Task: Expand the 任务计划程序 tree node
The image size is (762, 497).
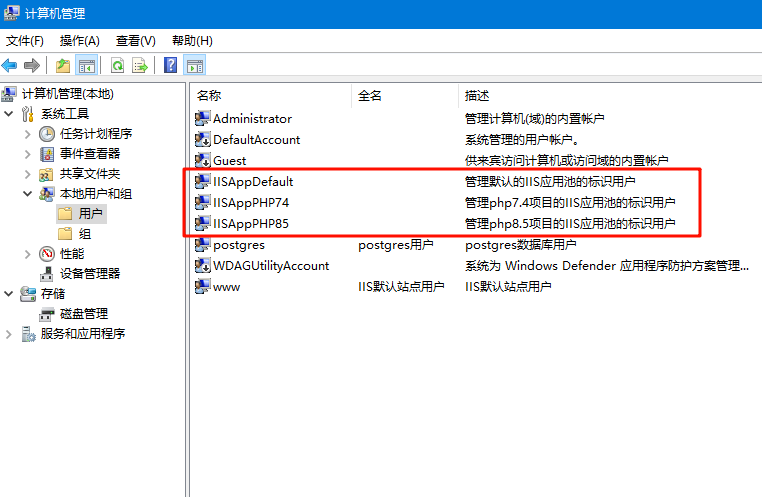Action: tap(27, 134)
